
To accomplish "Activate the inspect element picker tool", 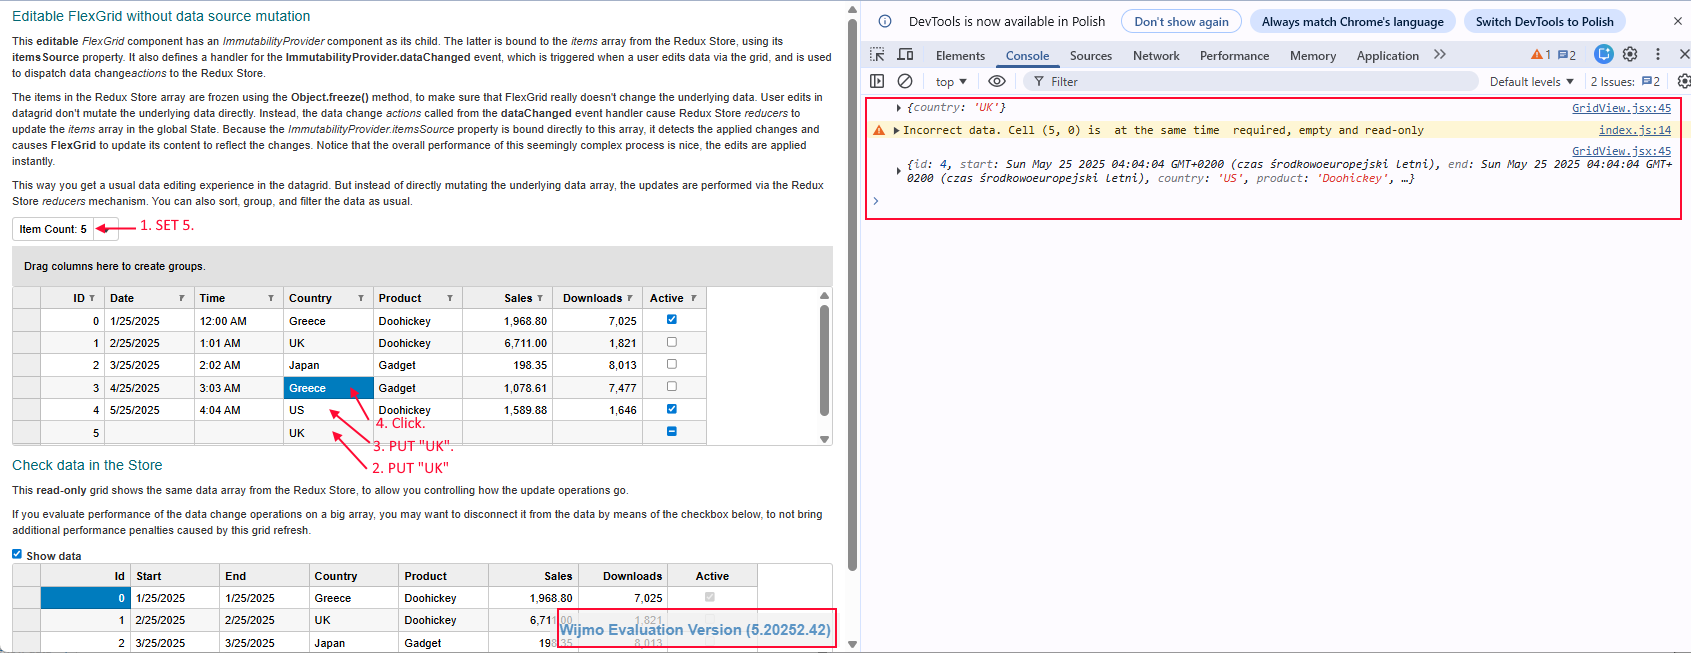I will [x=877, y=55].
